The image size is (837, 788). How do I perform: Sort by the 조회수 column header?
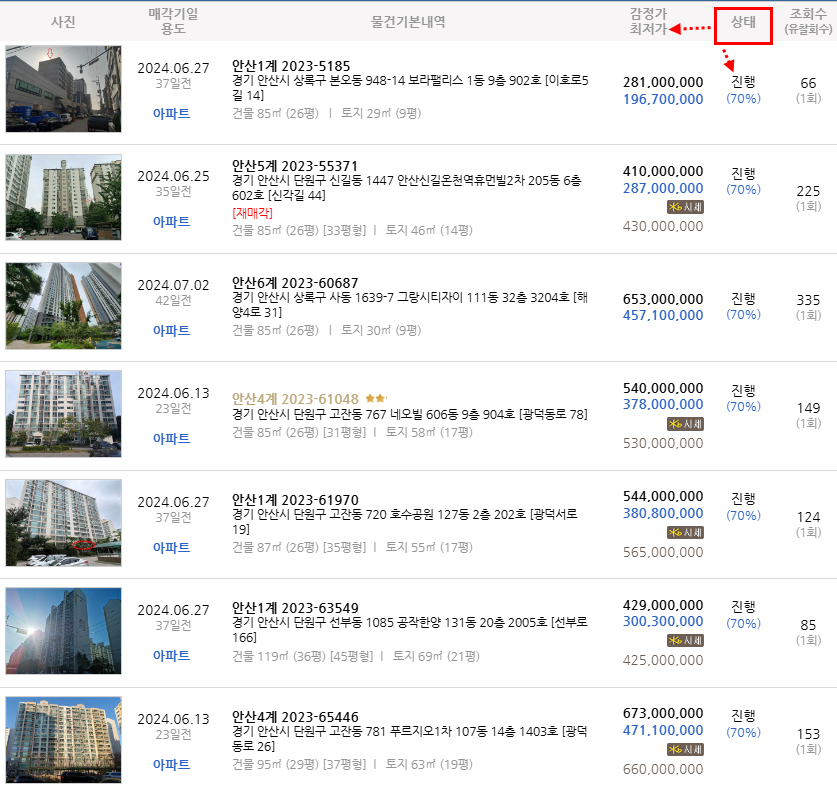coord(808,21)
